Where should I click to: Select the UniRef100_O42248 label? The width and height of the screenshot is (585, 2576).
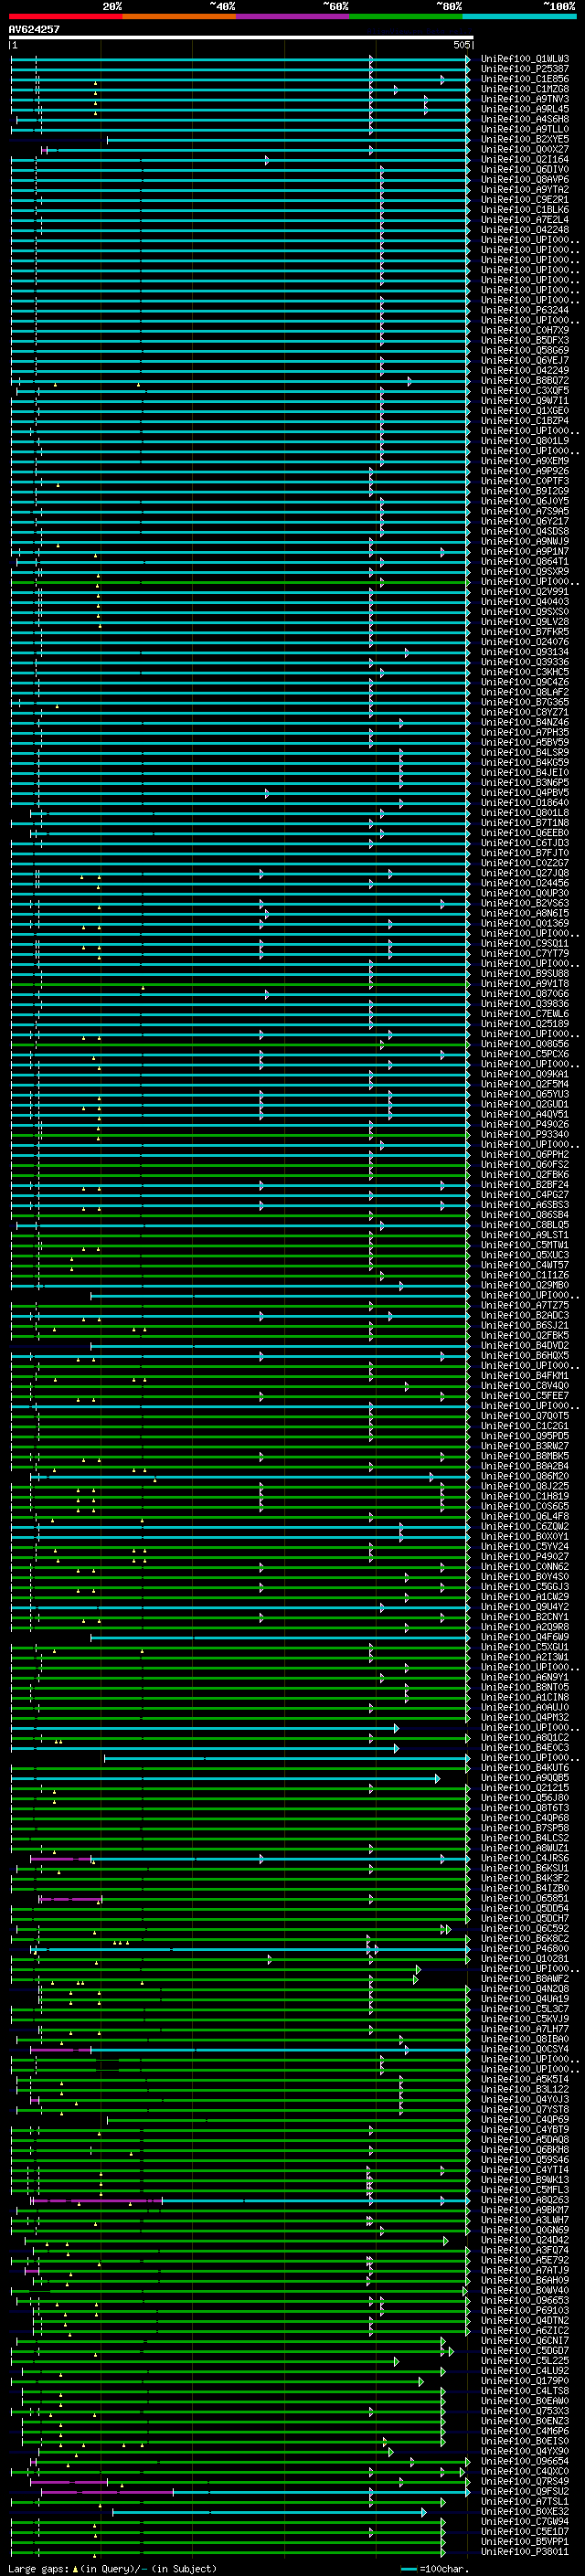pyautogui.click(x=525, y=230)
